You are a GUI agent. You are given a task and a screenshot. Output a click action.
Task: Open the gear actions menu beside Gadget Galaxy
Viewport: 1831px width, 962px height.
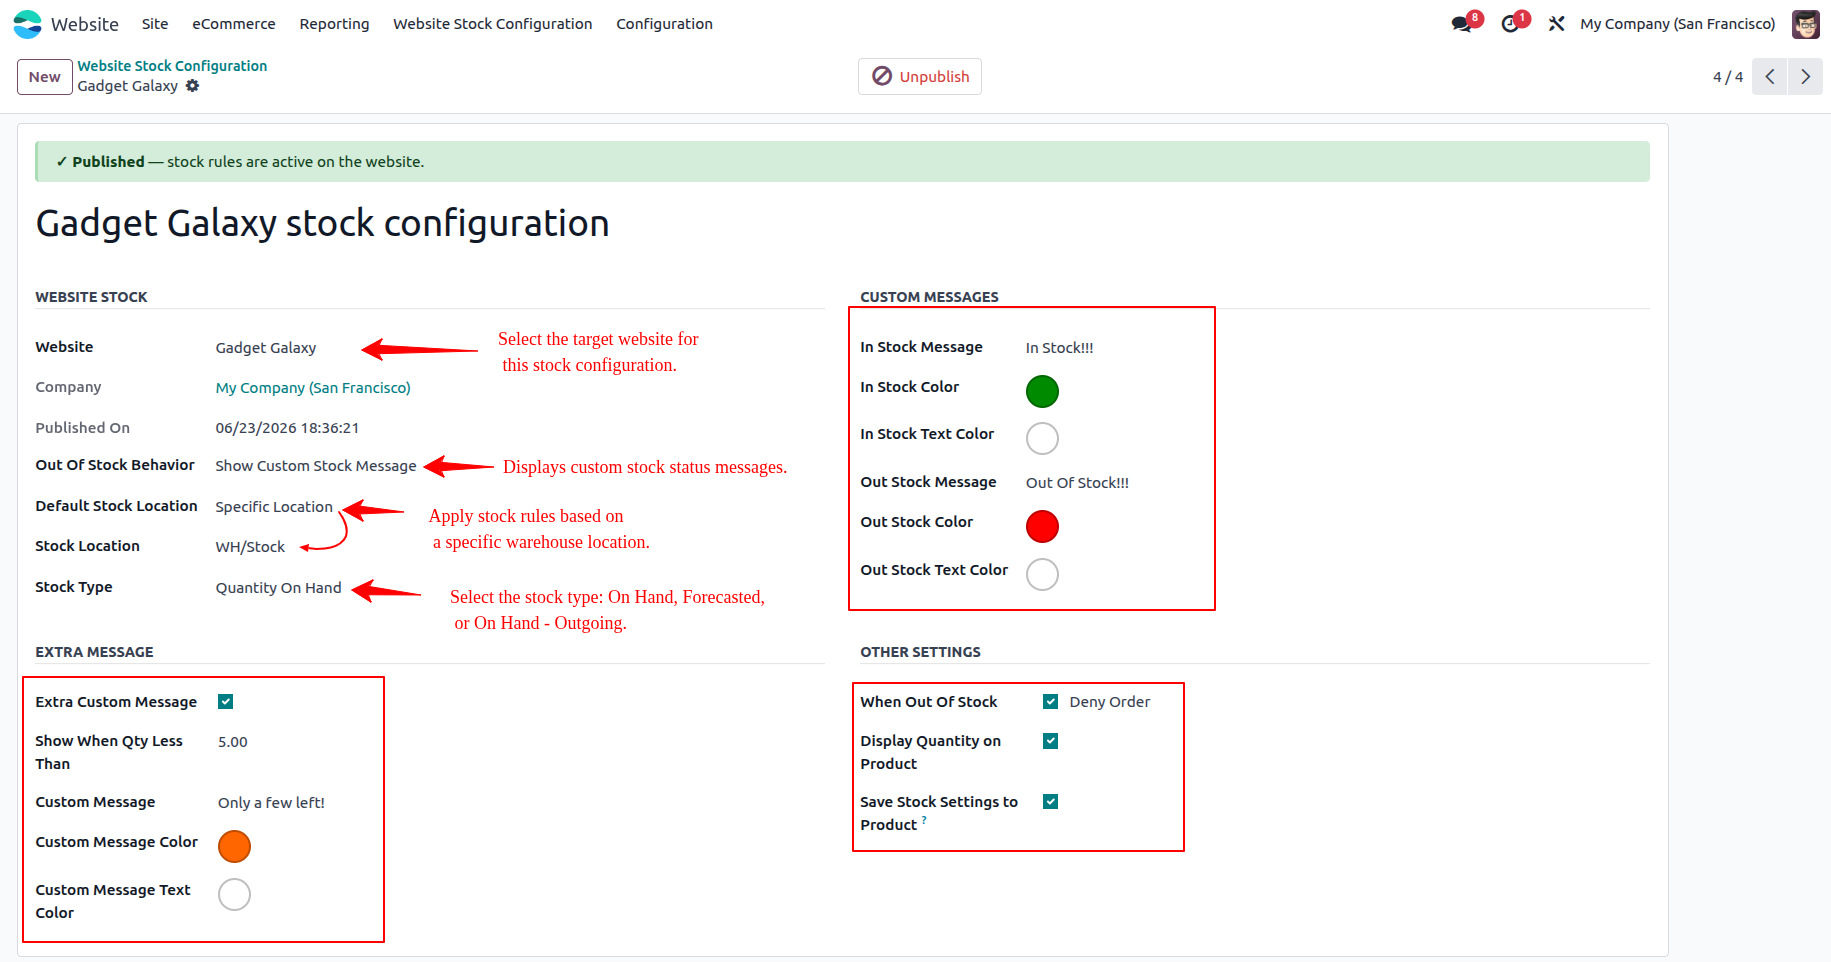coord(192,86)
